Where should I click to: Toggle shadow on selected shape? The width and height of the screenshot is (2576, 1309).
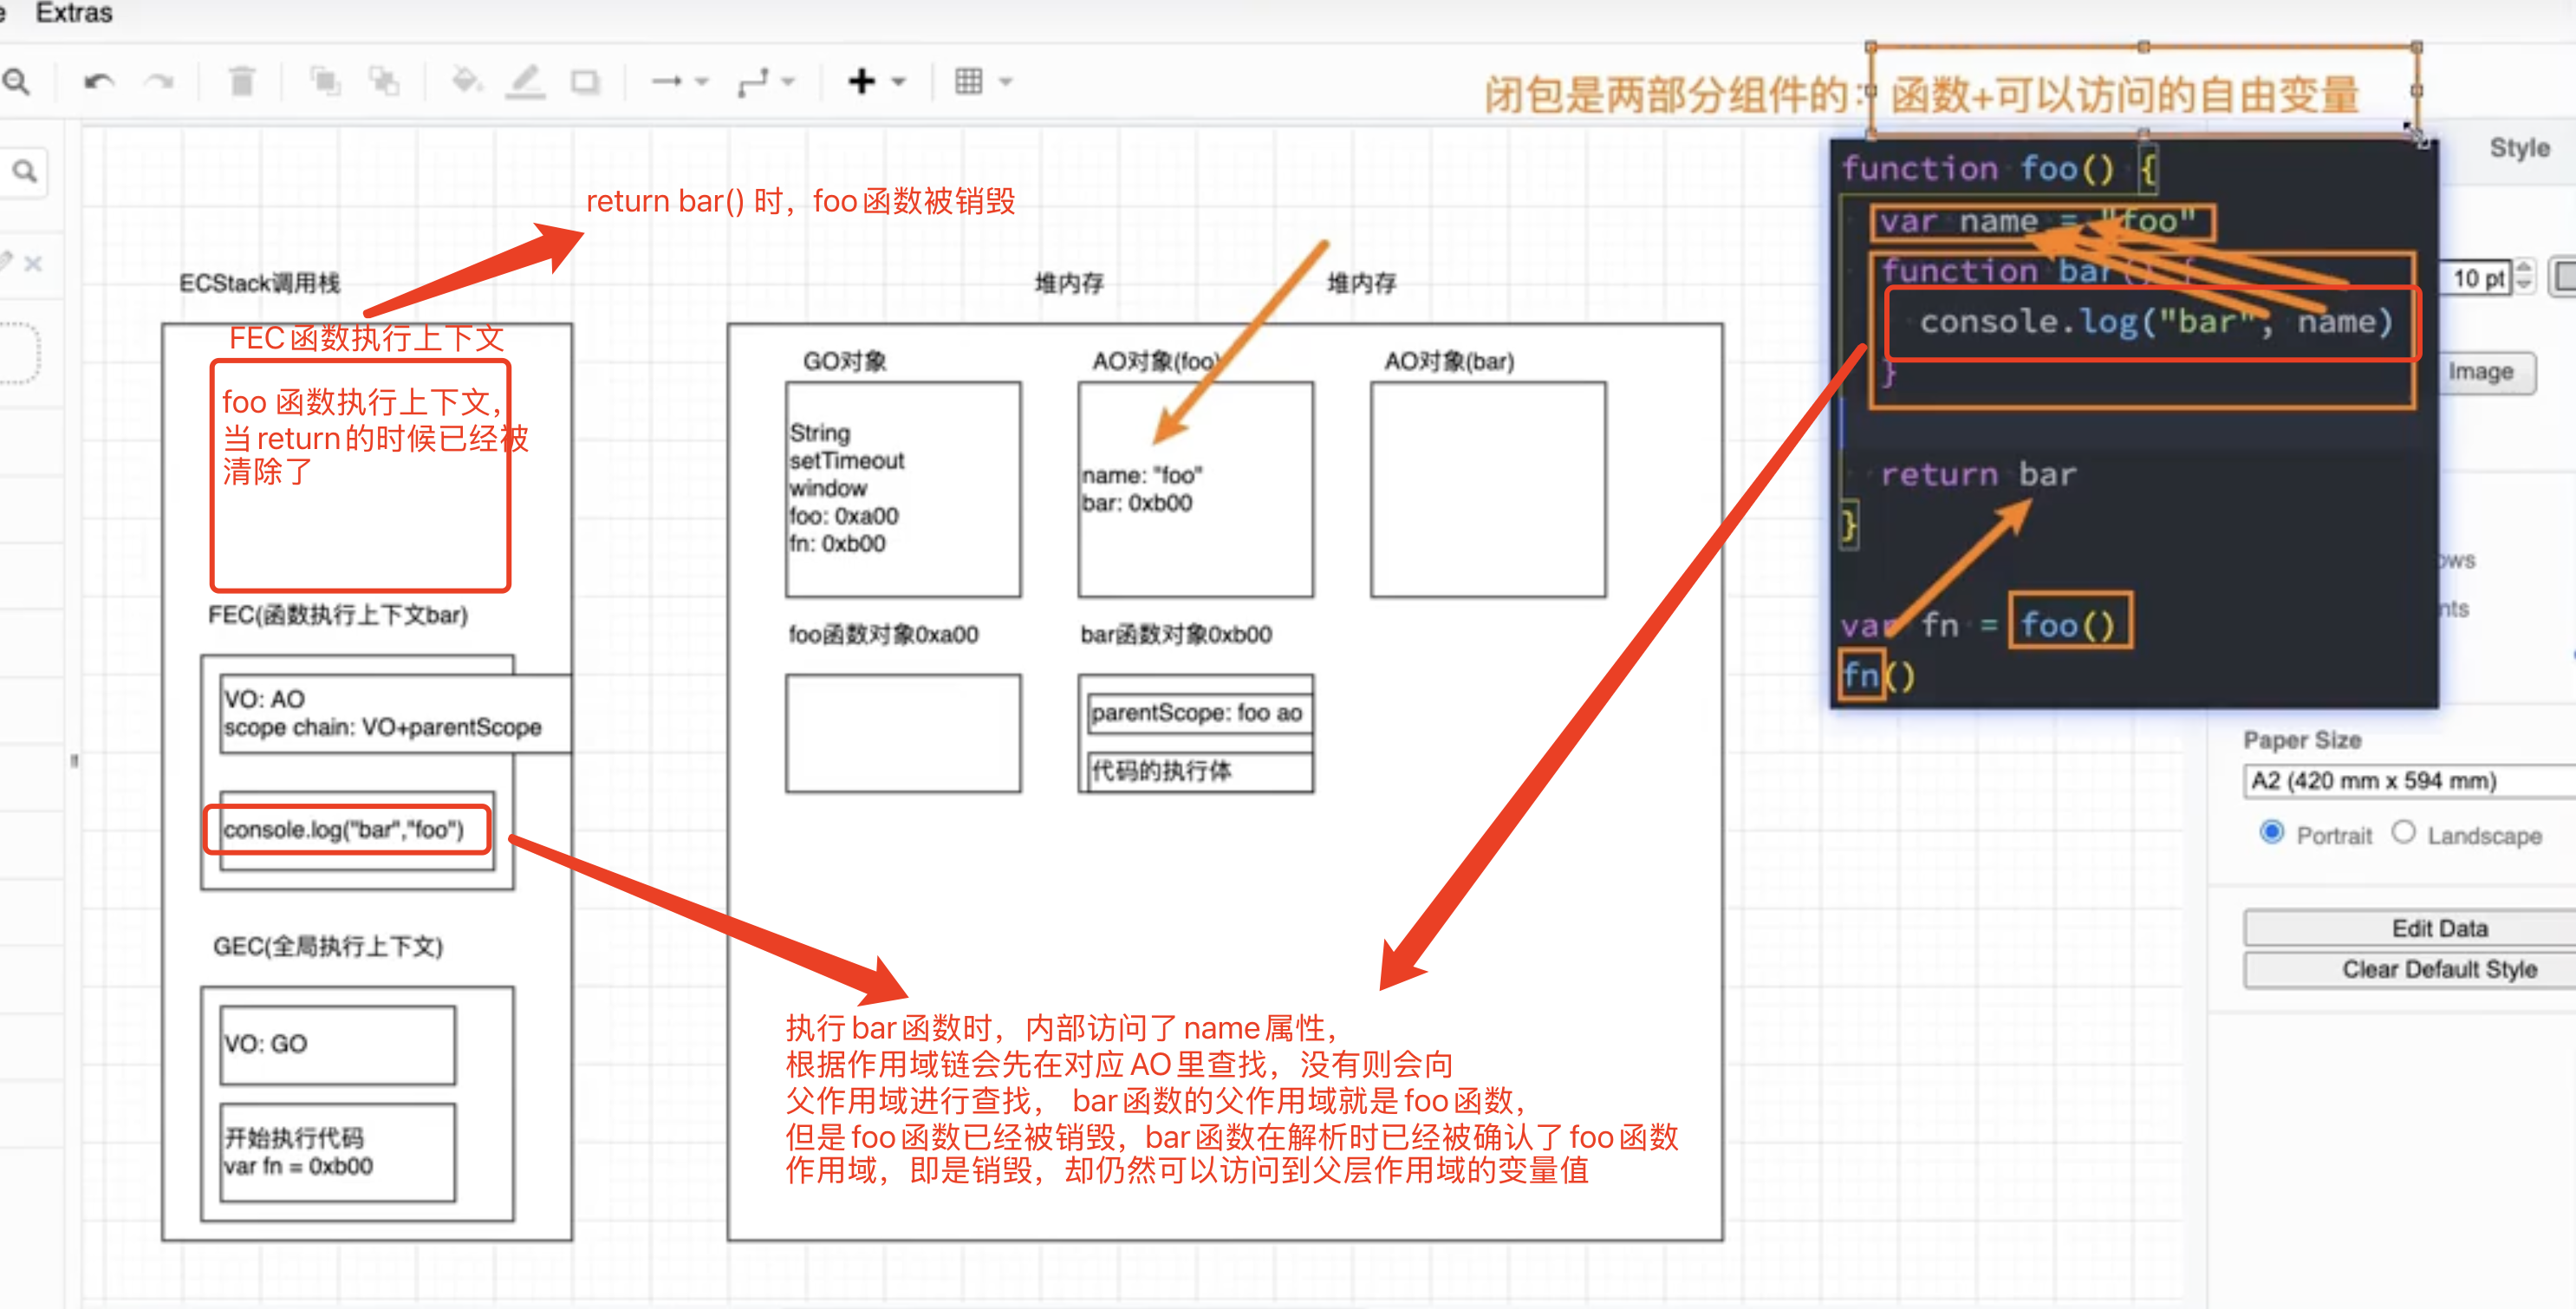pos(585,81)
